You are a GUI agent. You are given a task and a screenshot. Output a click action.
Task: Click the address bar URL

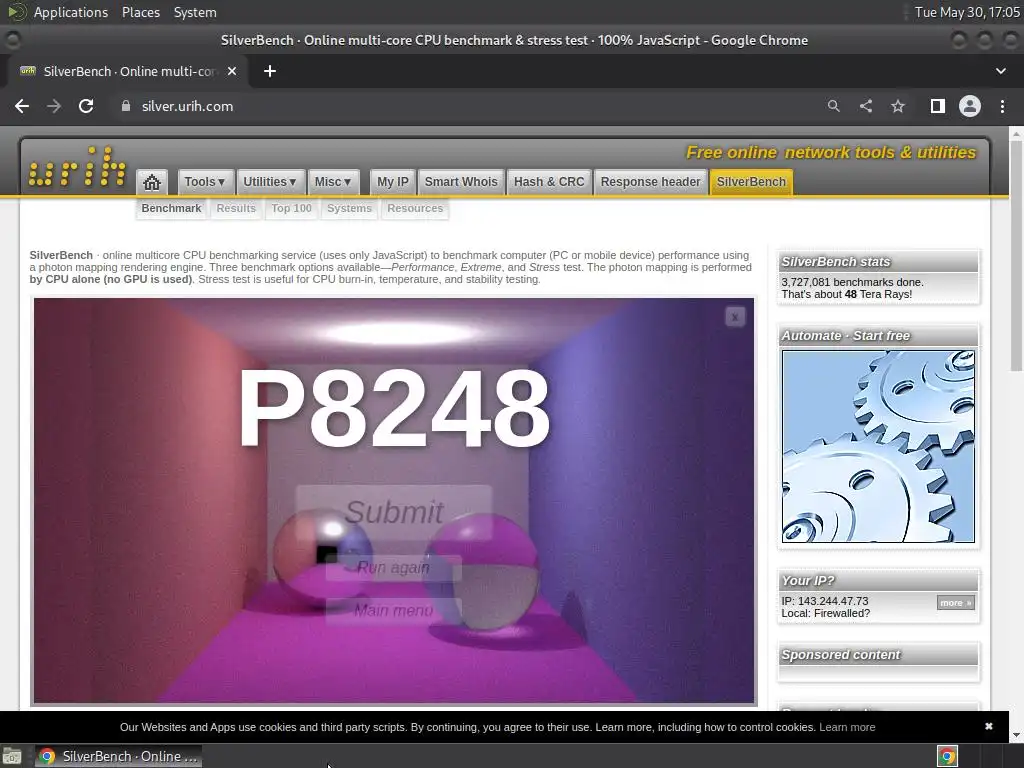click(x=187, y=106)
